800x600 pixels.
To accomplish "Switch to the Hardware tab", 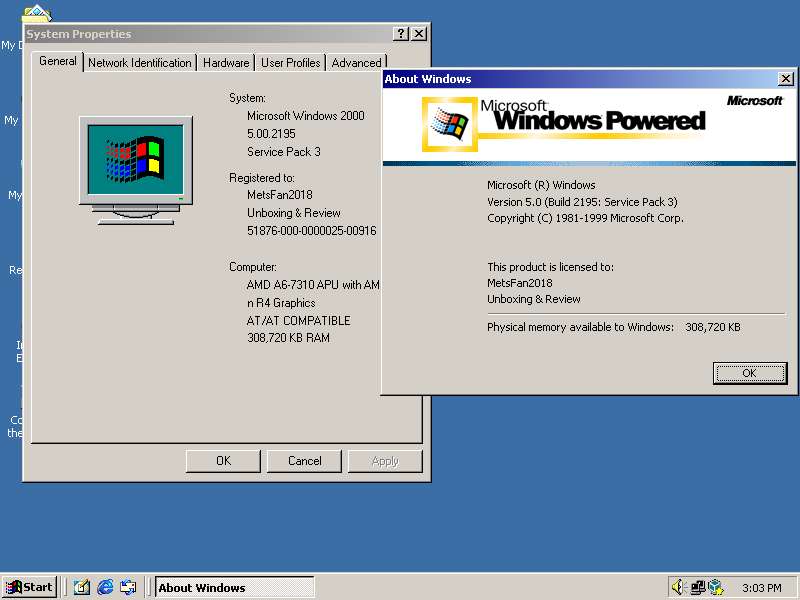I will [226, 63].
